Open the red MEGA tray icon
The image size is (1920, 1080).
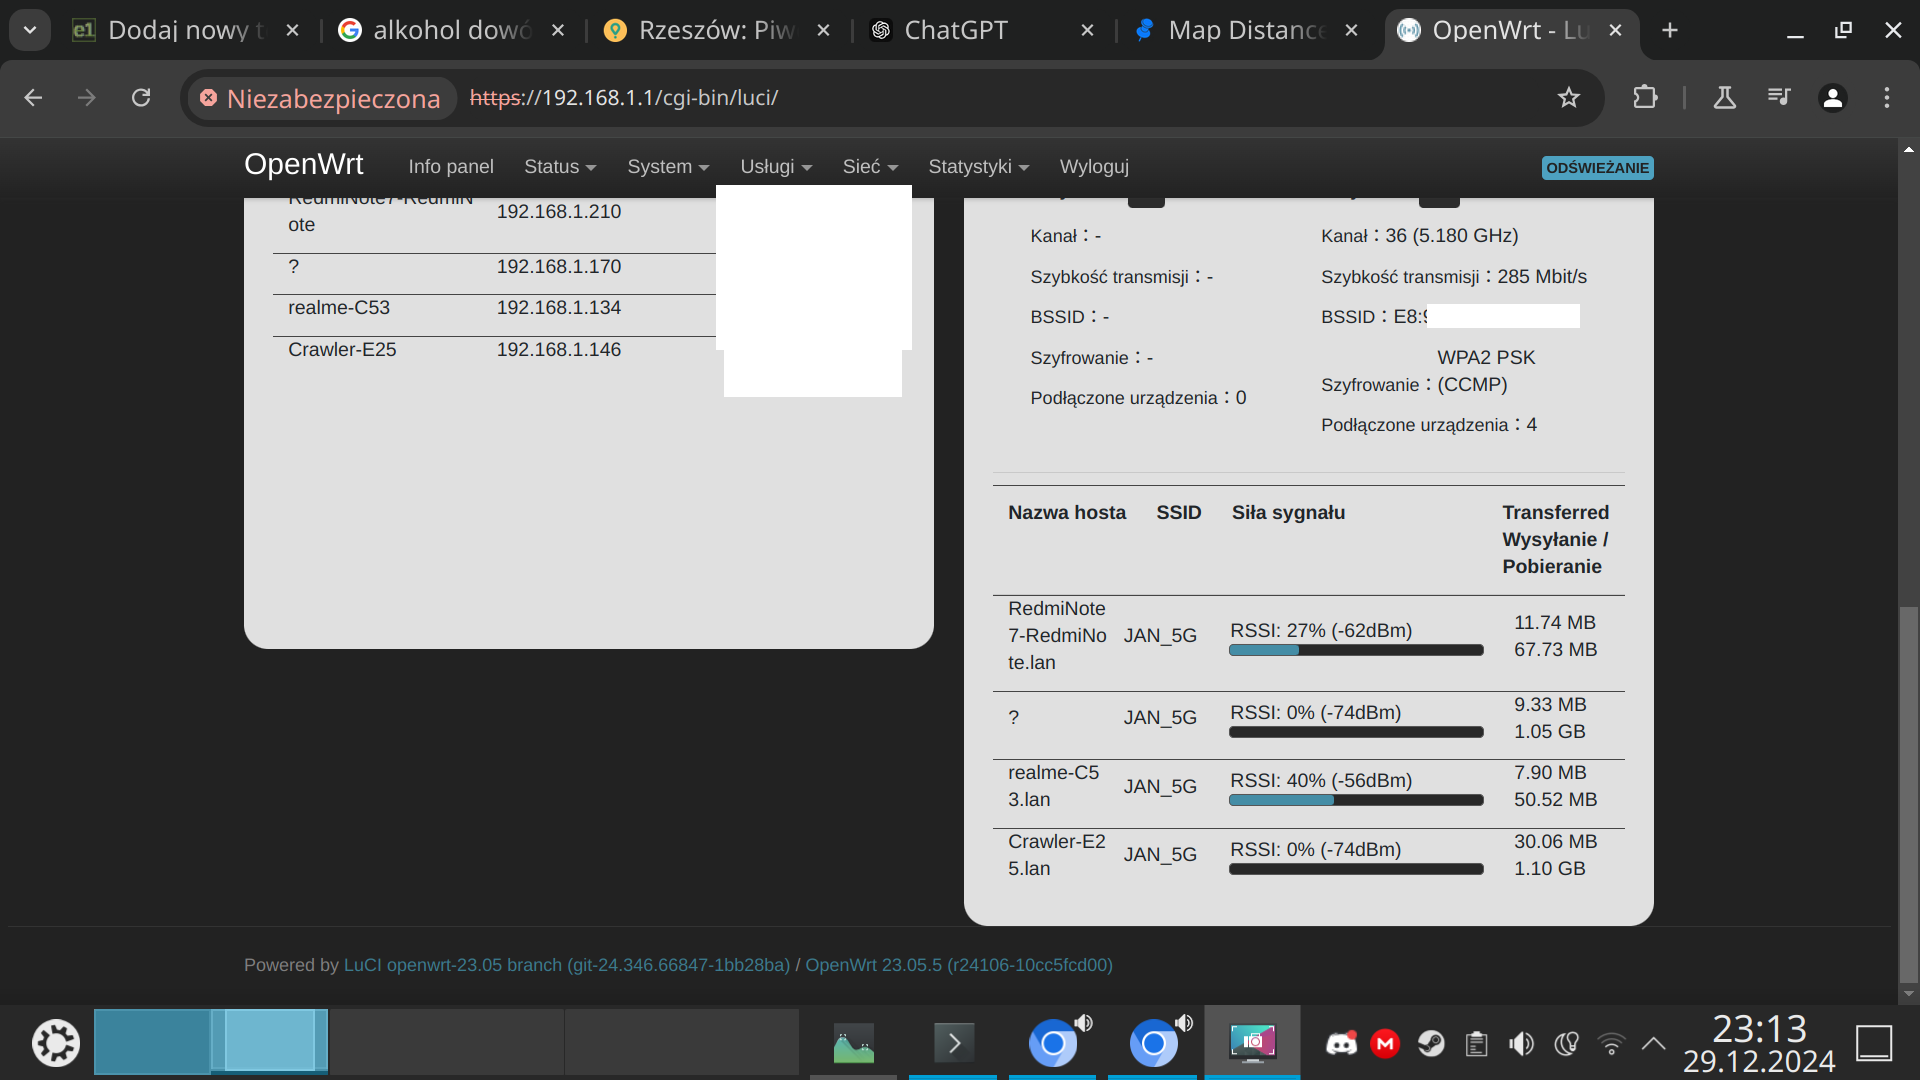pos(1385,1044)
